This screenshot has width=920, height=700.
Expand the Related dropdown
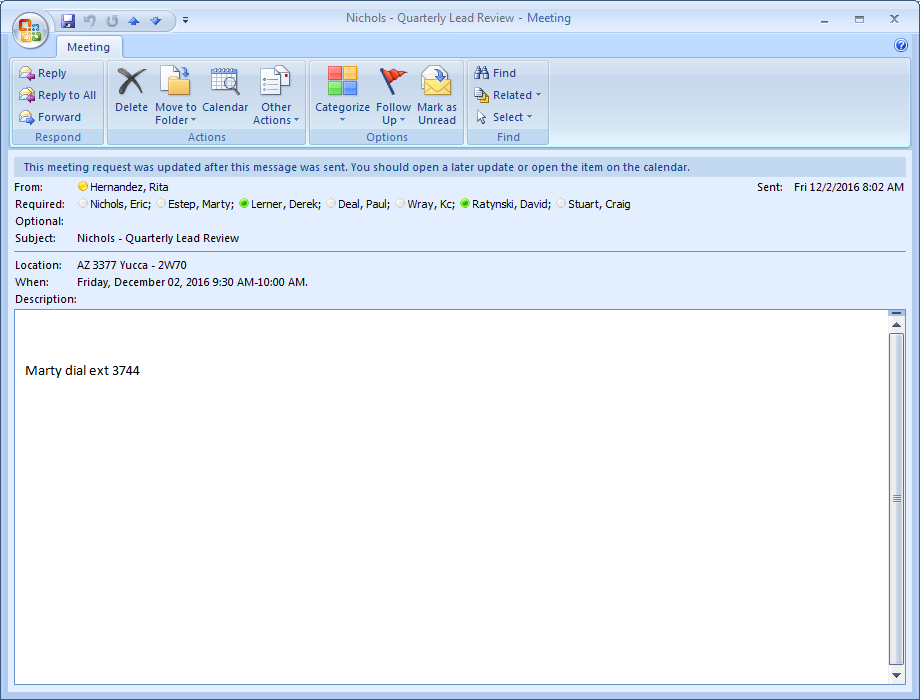click(508, 95)
